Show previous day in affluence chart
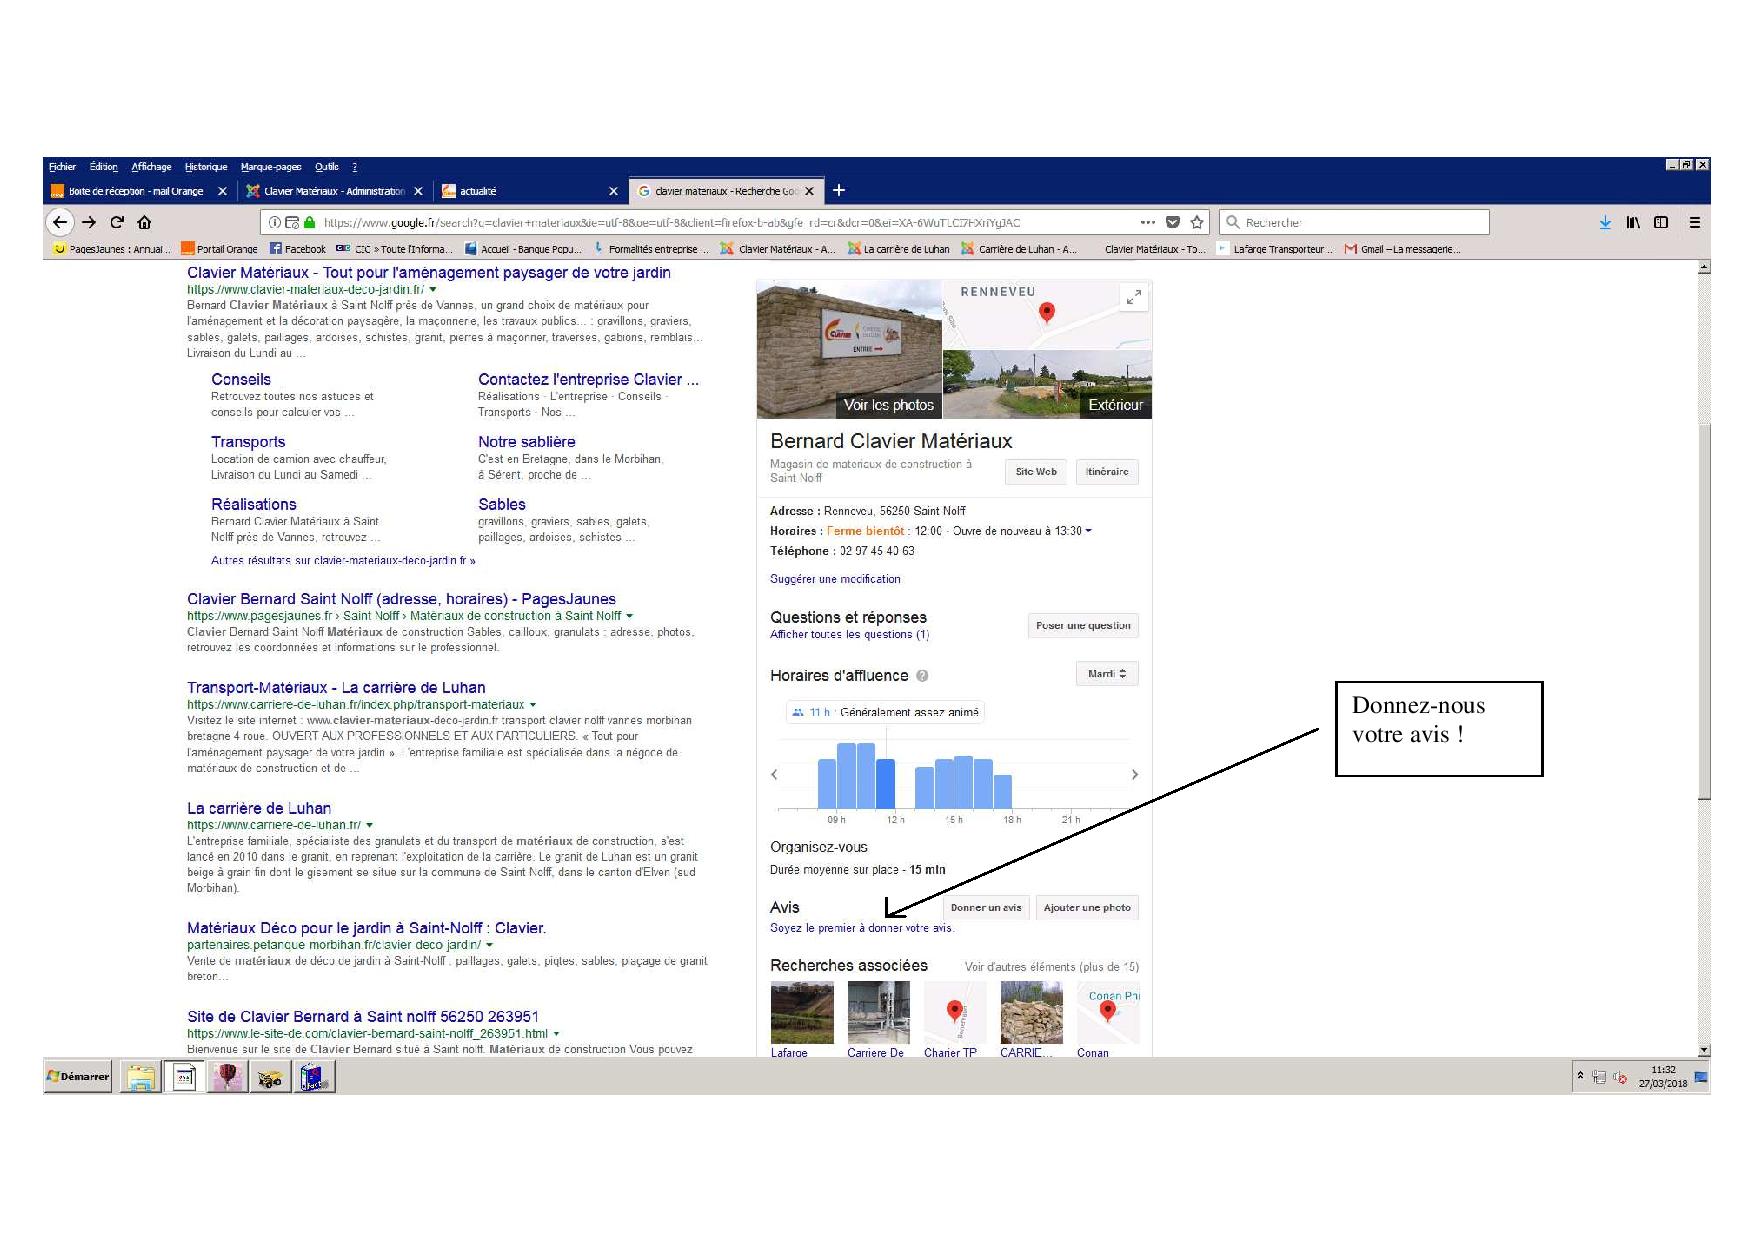The height and width of the screenshot is (1240, 1754). 774,774
